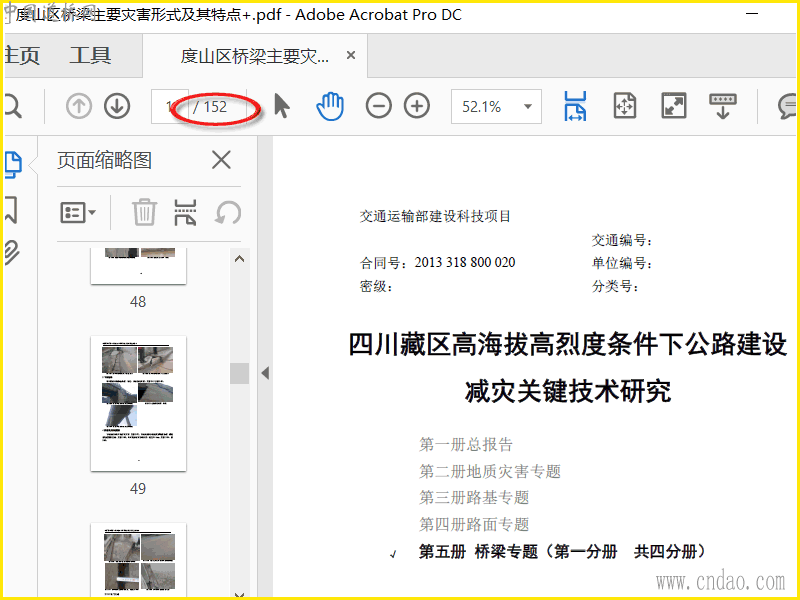Close the 页面缩略图 panel
The width and height of the screenshot is (800, 600).
(x=221, y=160)
